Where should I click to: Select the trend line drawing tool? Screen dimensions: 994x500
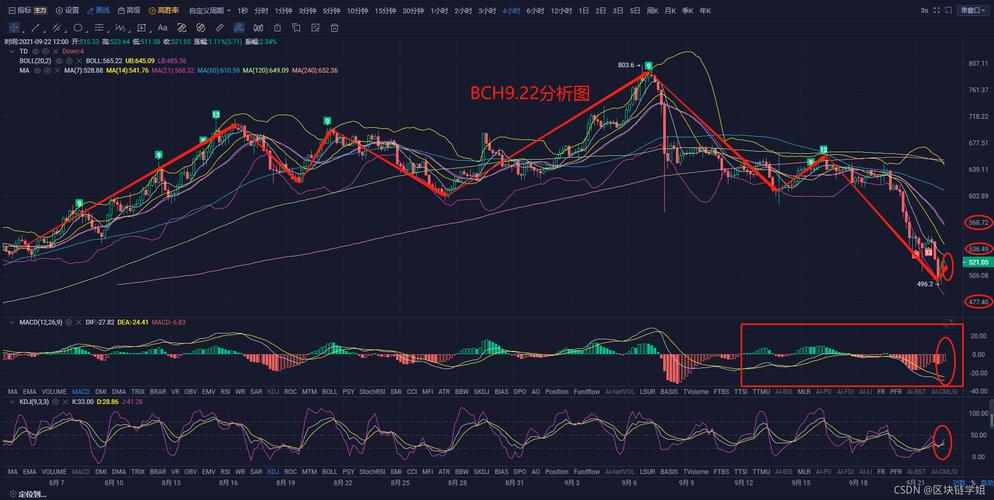[x=35, y=28]
